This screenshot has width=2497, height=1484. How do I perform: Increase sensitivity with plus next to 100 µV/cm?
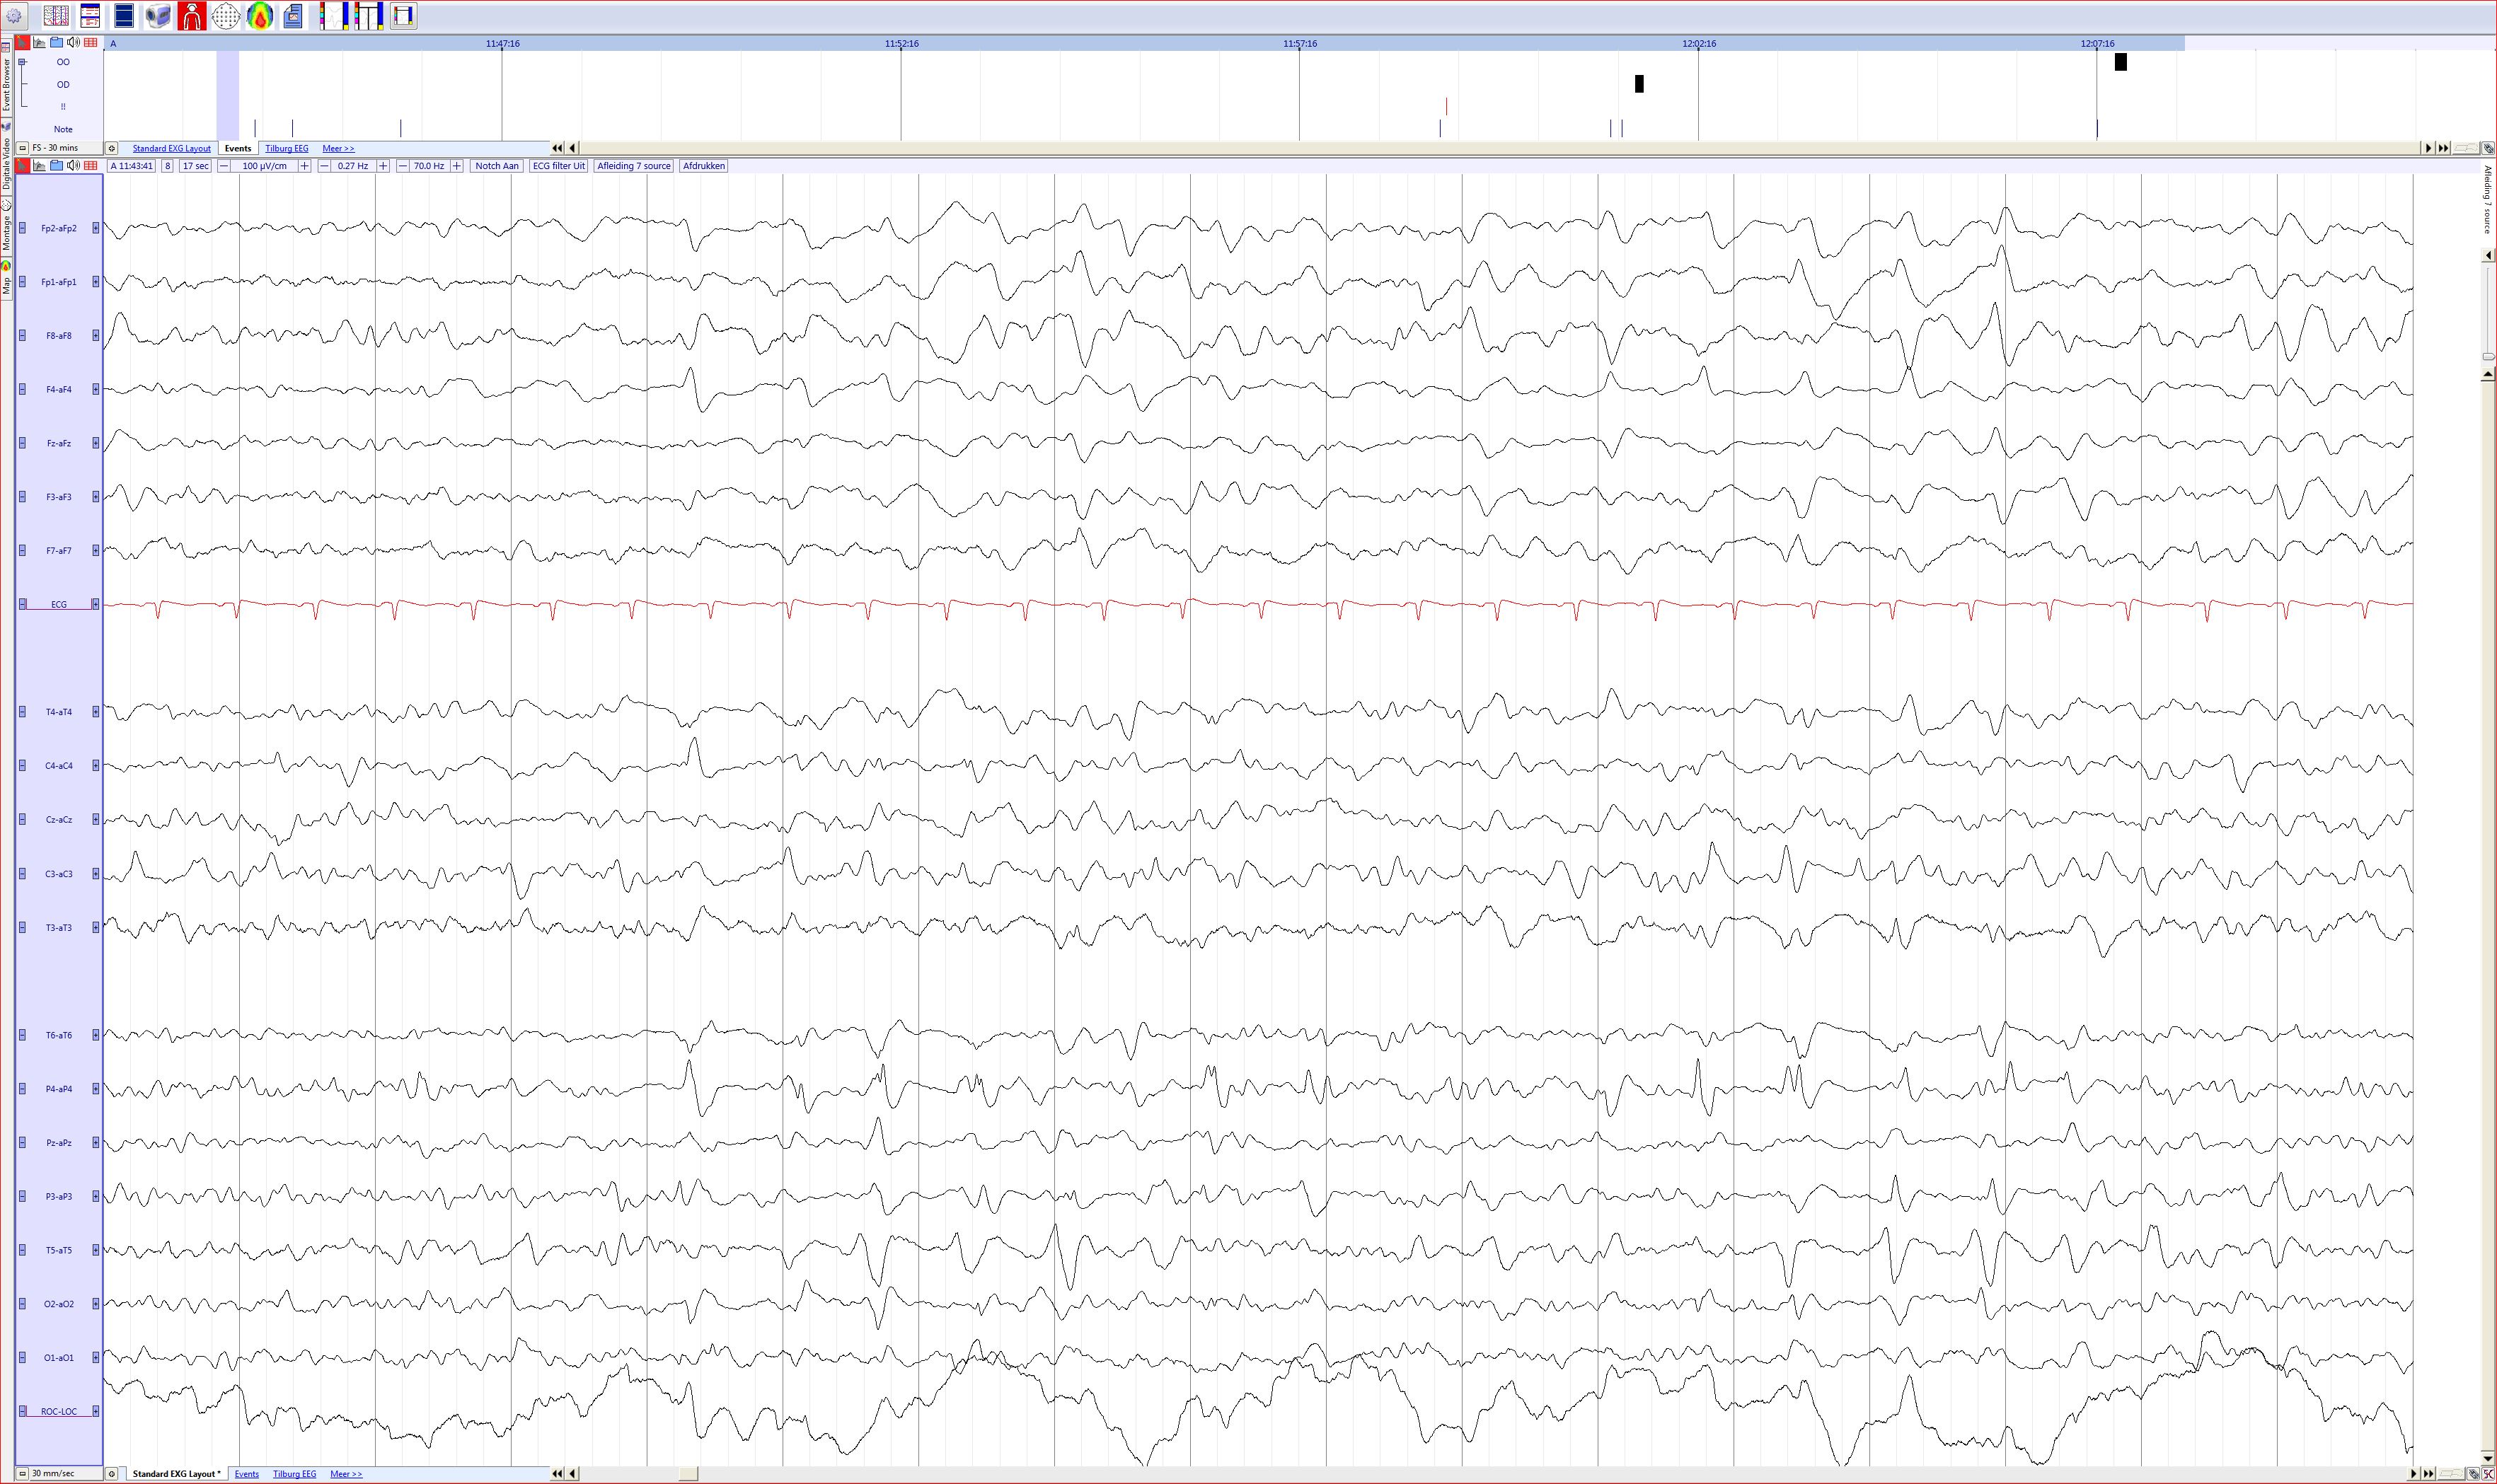click(x=305, y=166)
